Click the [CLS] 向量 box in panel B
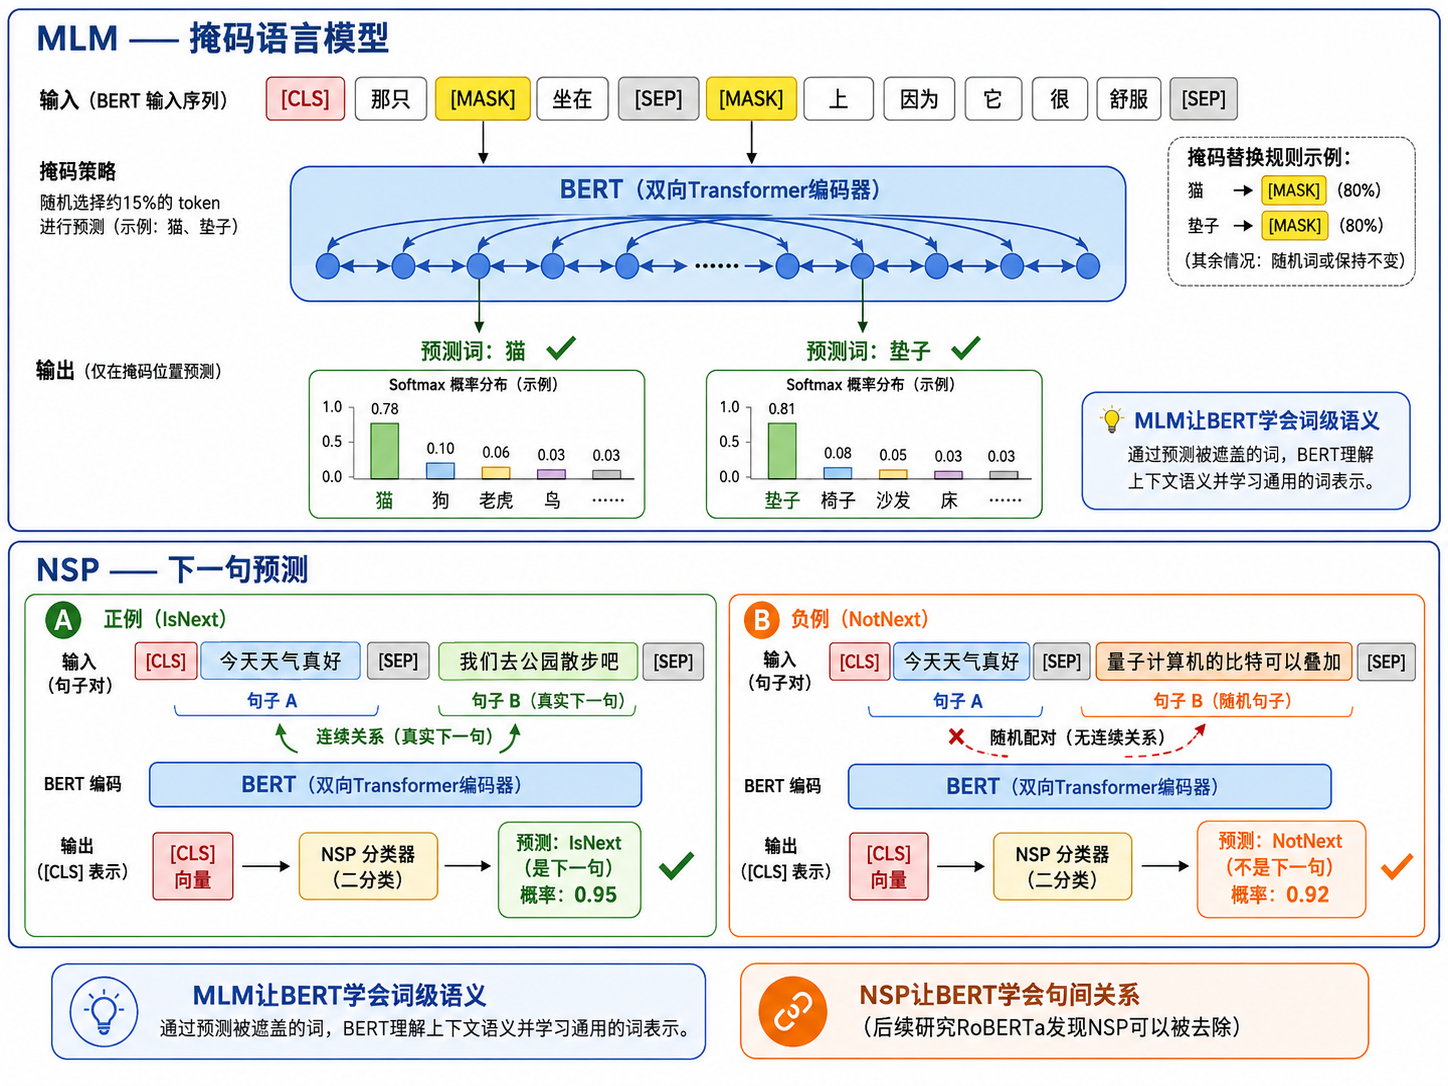Image resolution: width=1448 pixels, height=1086 pixels. tap(889, 866)
